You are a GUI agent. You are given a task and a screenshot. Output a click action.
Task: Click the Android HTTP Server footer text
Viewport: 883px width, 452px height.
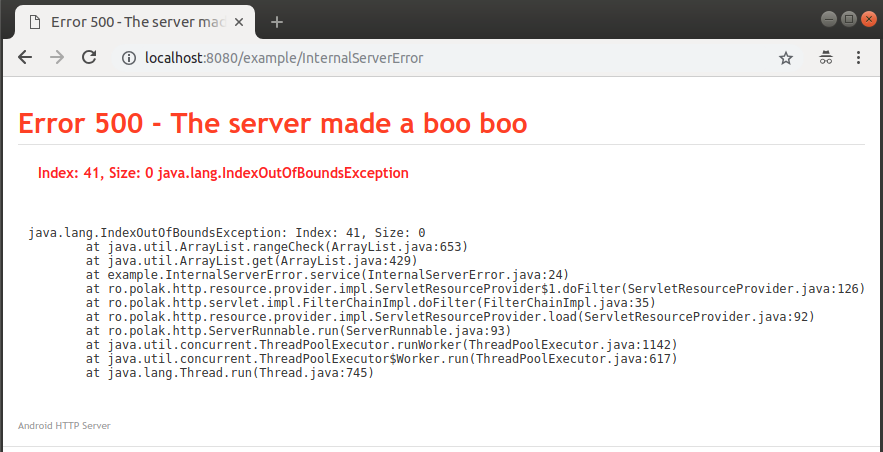tap(64, 426)
